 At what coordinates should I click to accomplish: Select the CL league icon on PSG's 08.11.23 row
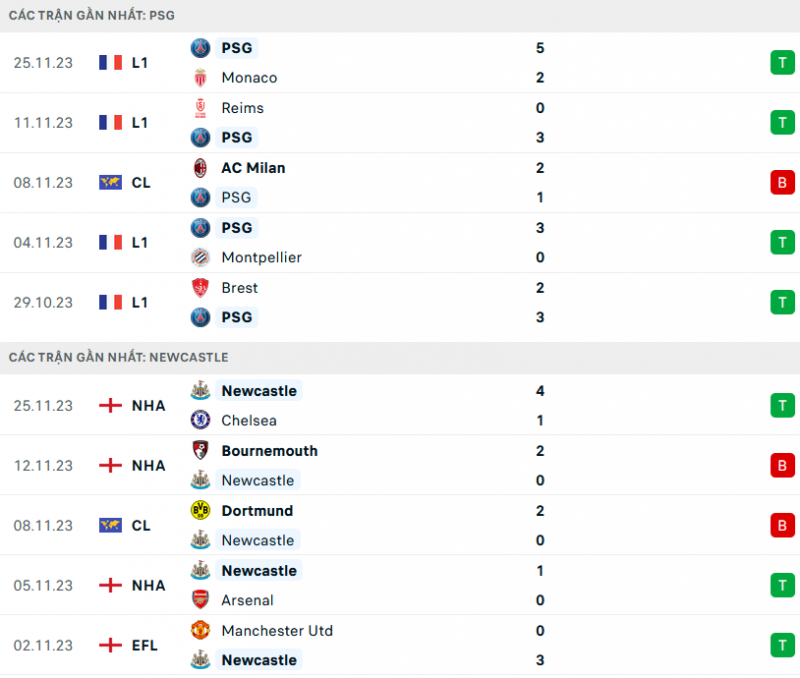(x=124, y=183)
